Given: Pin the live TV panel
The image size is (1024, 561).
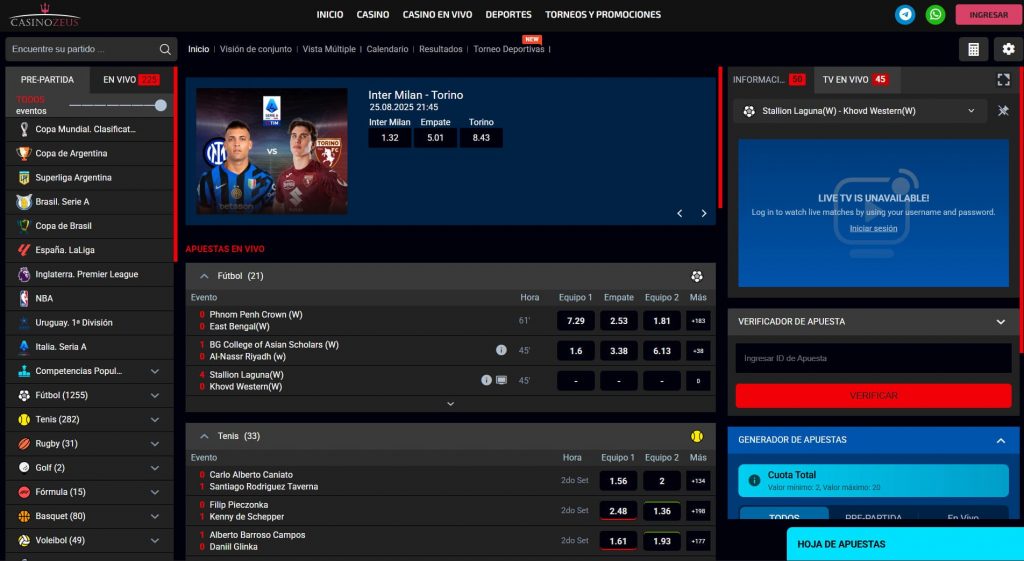Looking at the screenshot, I should click(1003, 111).
